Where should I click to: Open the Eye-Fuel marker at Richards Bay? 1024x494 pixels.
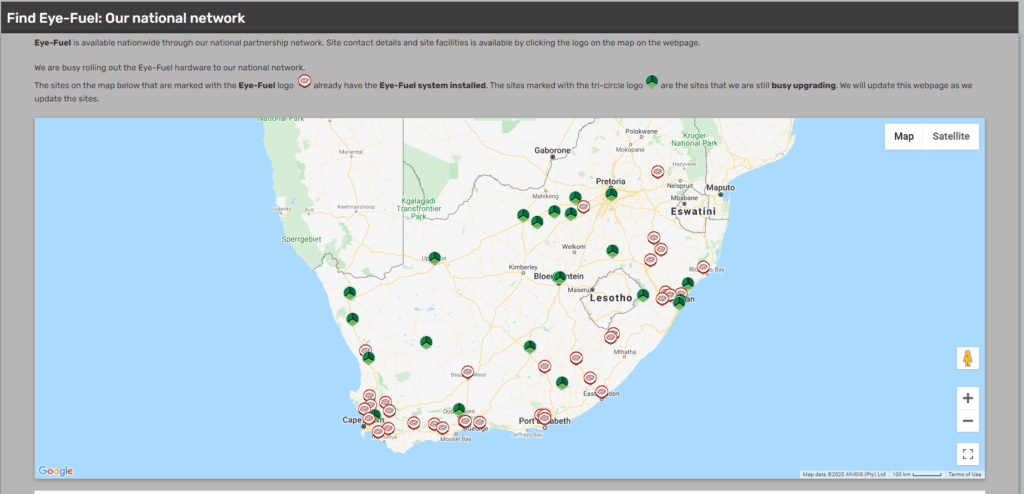tap(703, 267)
